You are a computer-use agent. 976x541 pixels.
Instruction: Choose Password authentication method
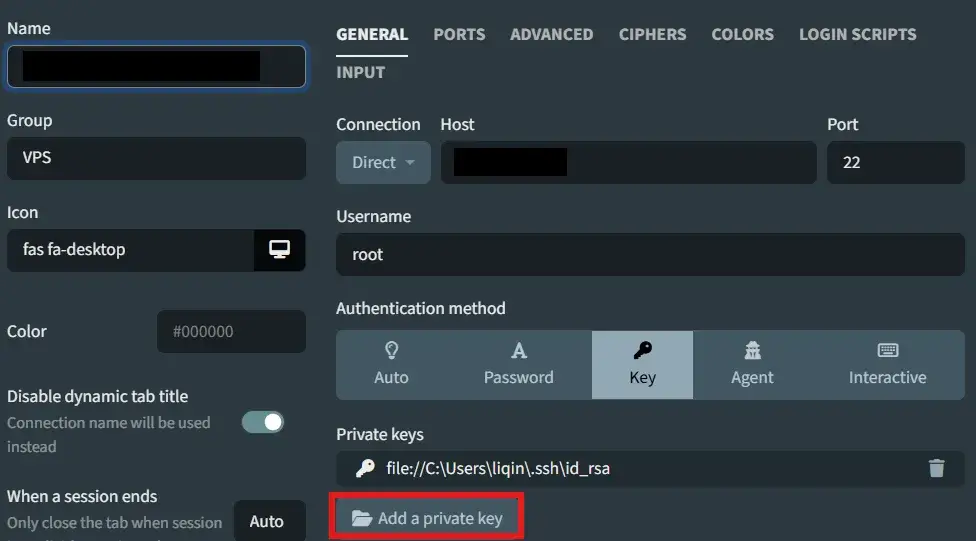tap(518, 364)
